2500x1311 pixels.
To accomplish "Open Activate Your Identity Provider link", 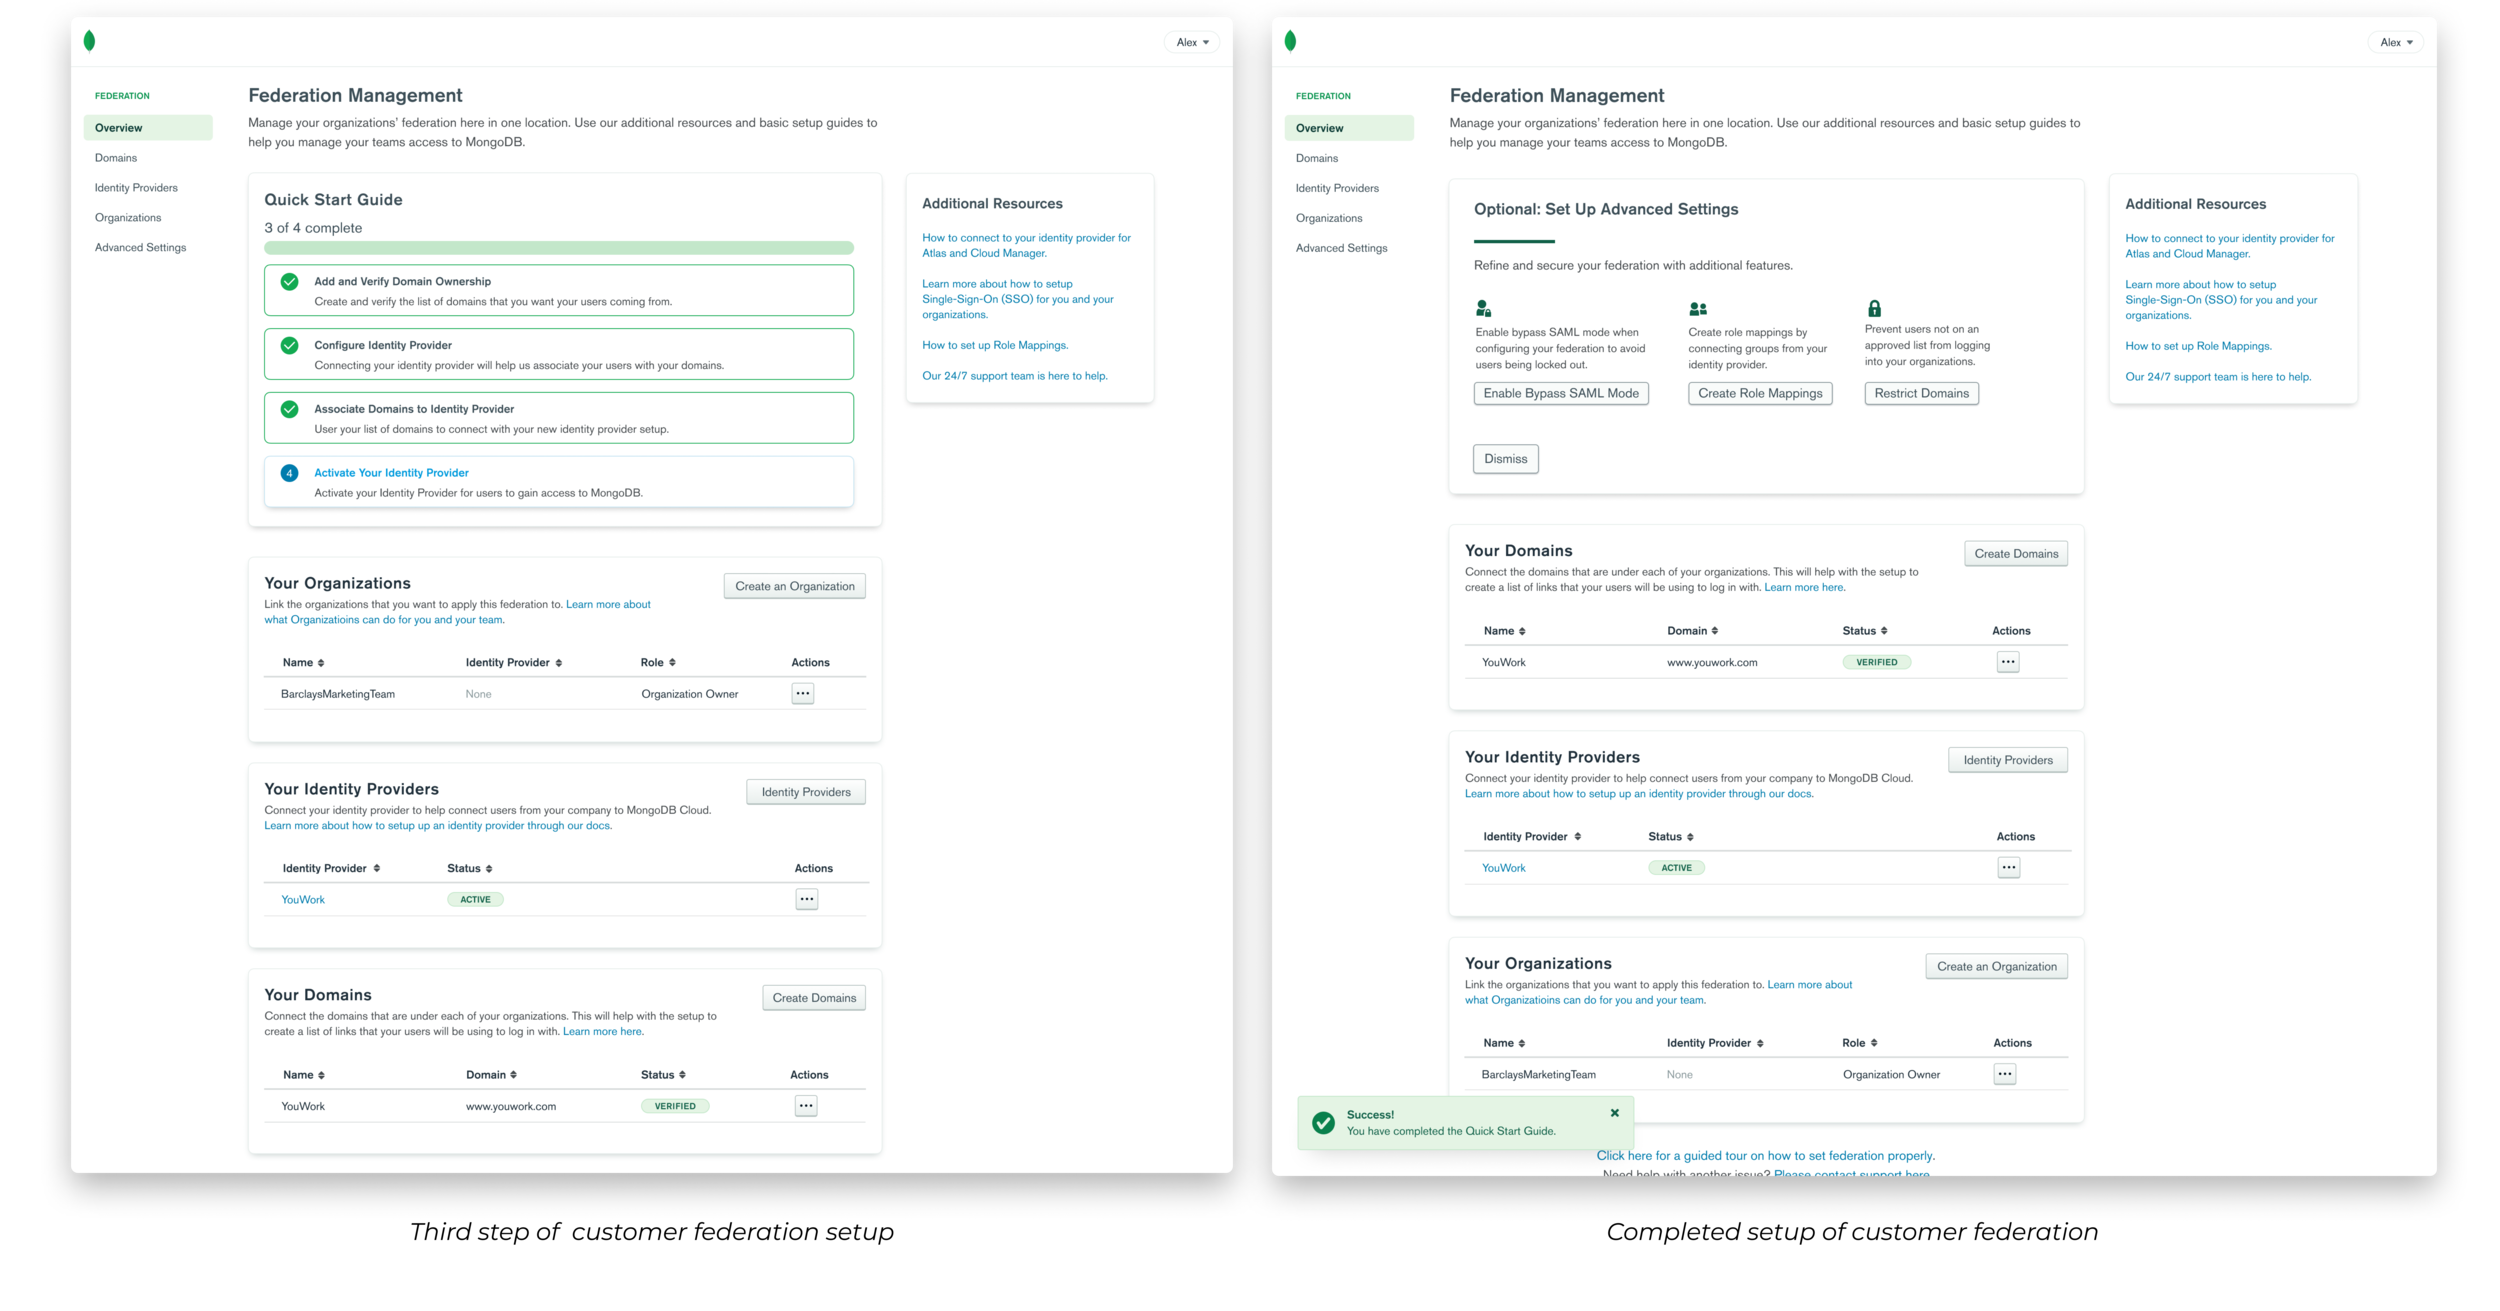I will point(391,473).
